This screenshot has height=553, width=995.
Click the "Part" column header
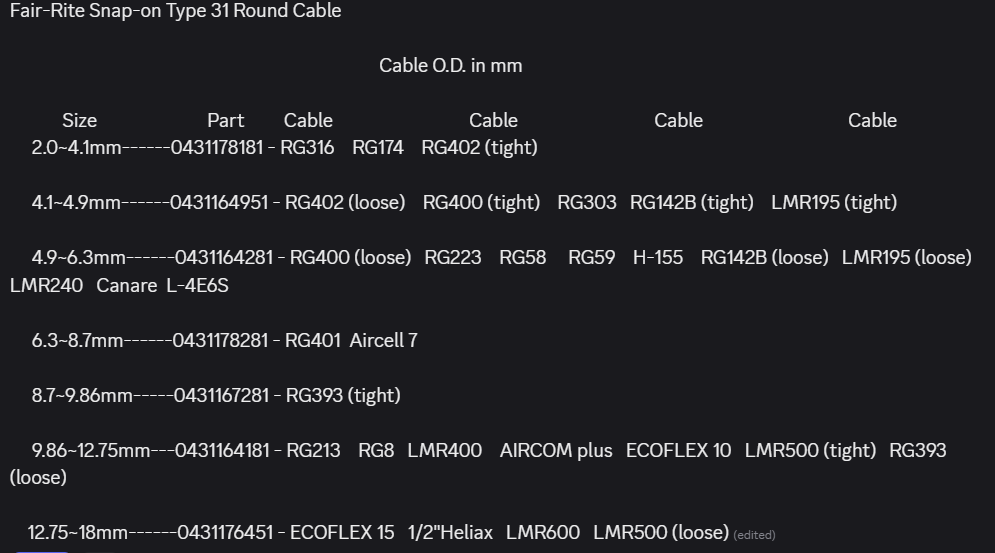(x=225, y=121)
